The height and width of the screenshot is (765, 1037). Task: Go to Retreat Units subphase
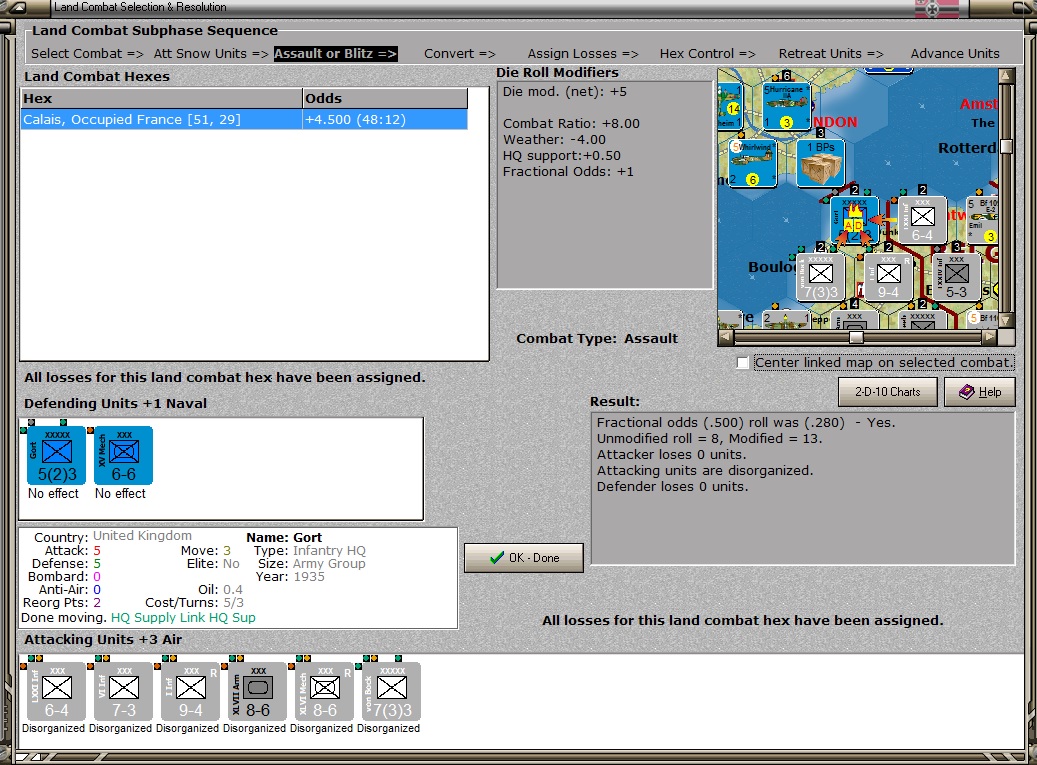click(x=831, y=54)
